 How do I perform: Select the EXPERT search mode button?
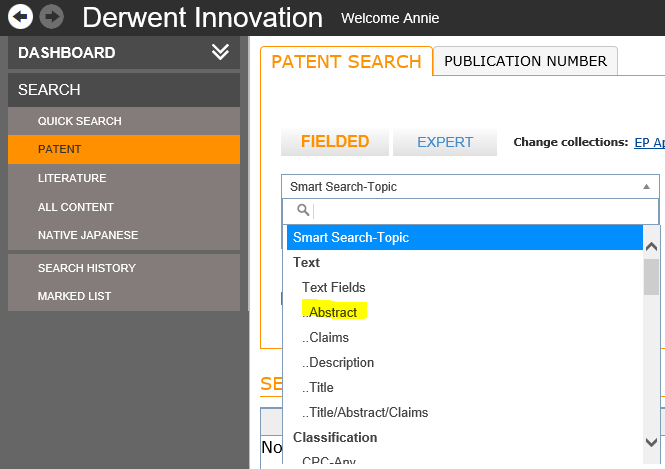[x=445, y=142]
